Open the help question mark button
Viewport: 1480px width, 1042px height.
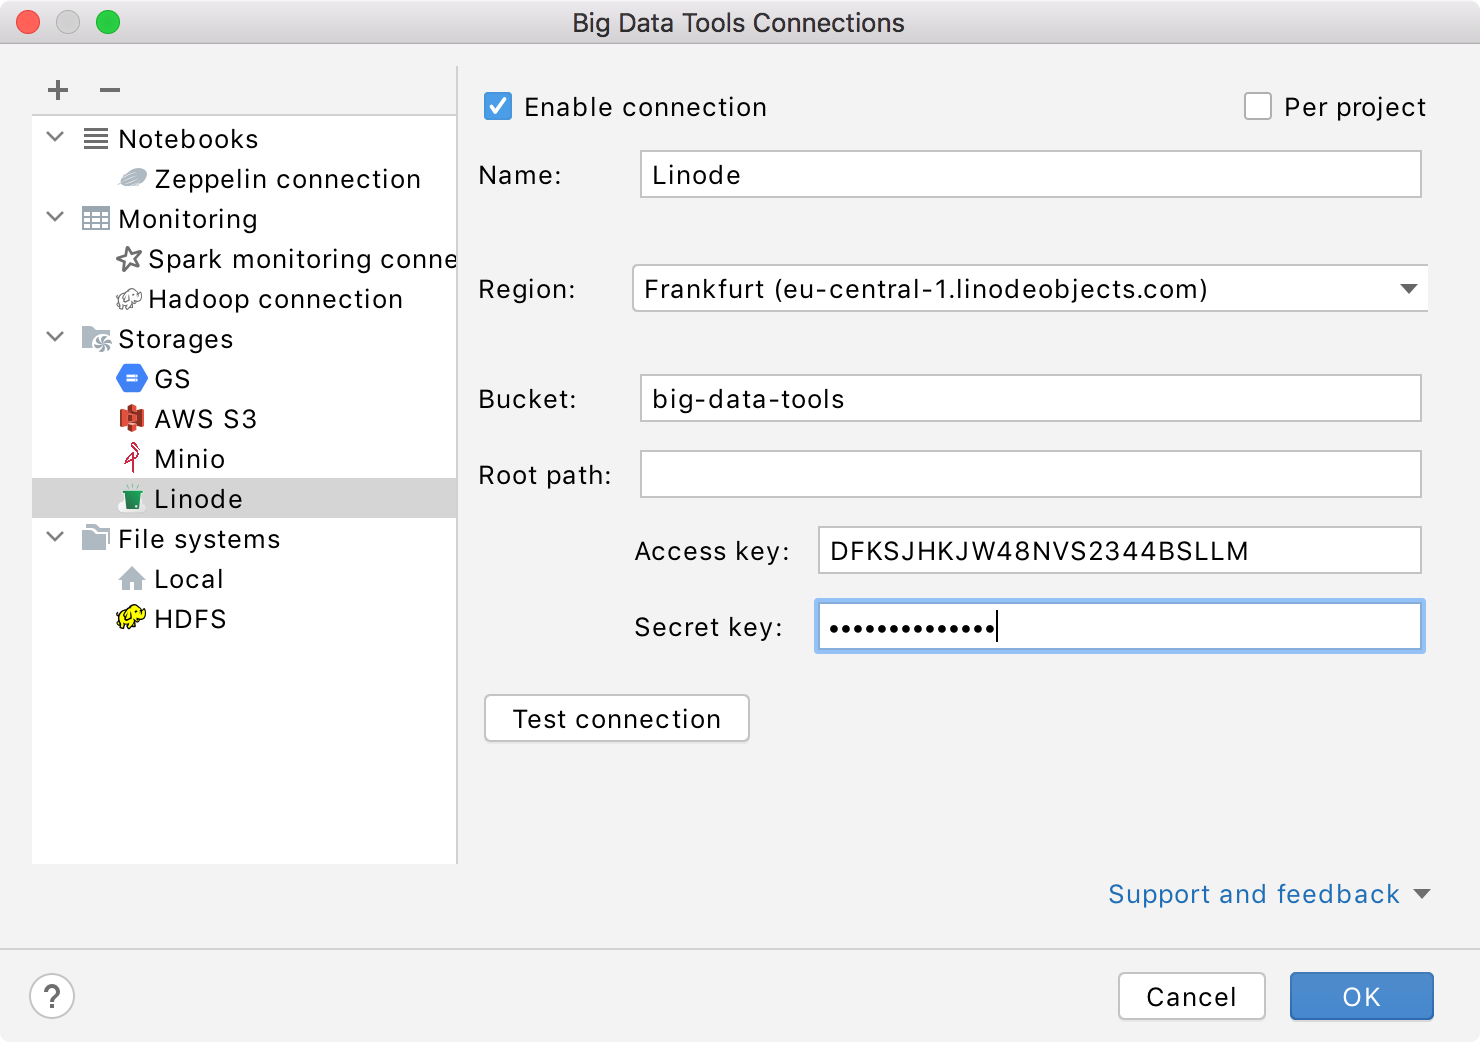click(x=52, y=996)
